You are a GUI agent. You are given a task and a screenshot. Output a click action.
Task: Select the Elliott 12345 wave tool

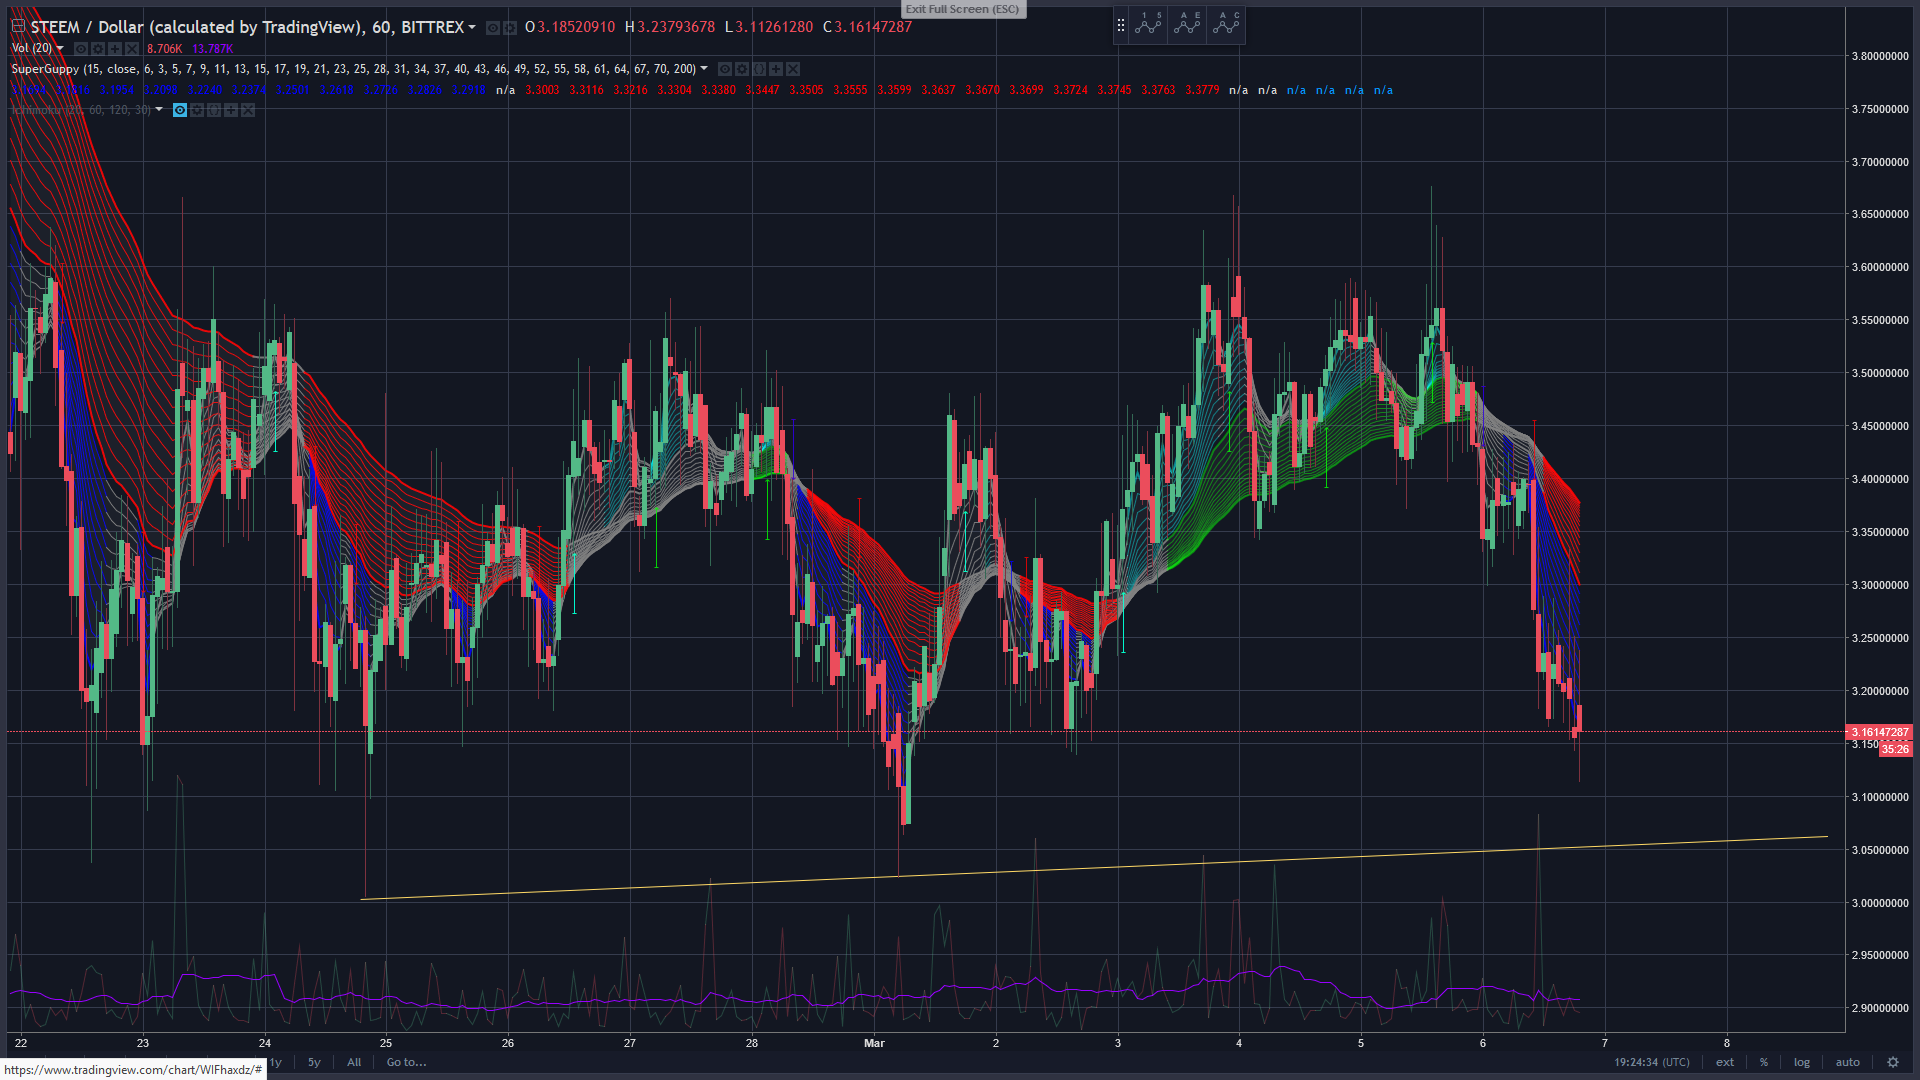pyautogui.click(x=1149, y=24)
